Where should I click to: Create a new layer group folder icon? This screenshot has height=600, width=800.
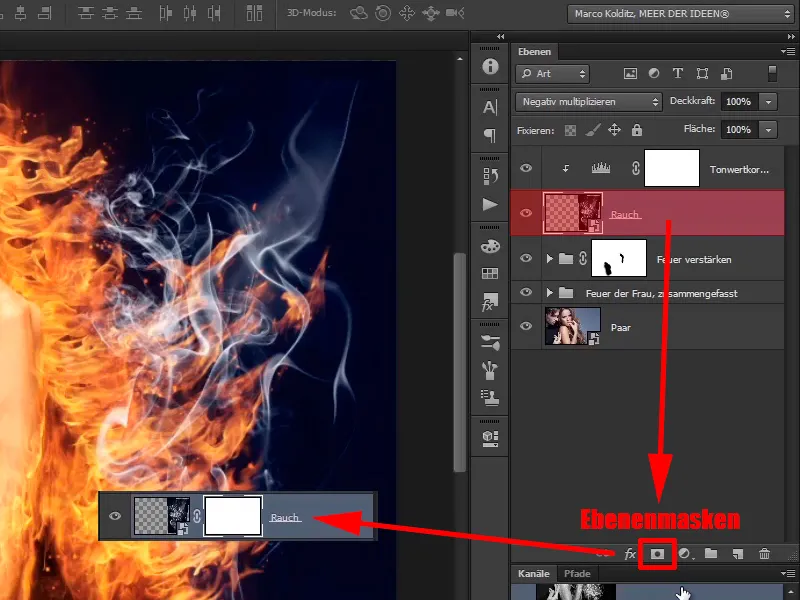click(x=711, y=554)
